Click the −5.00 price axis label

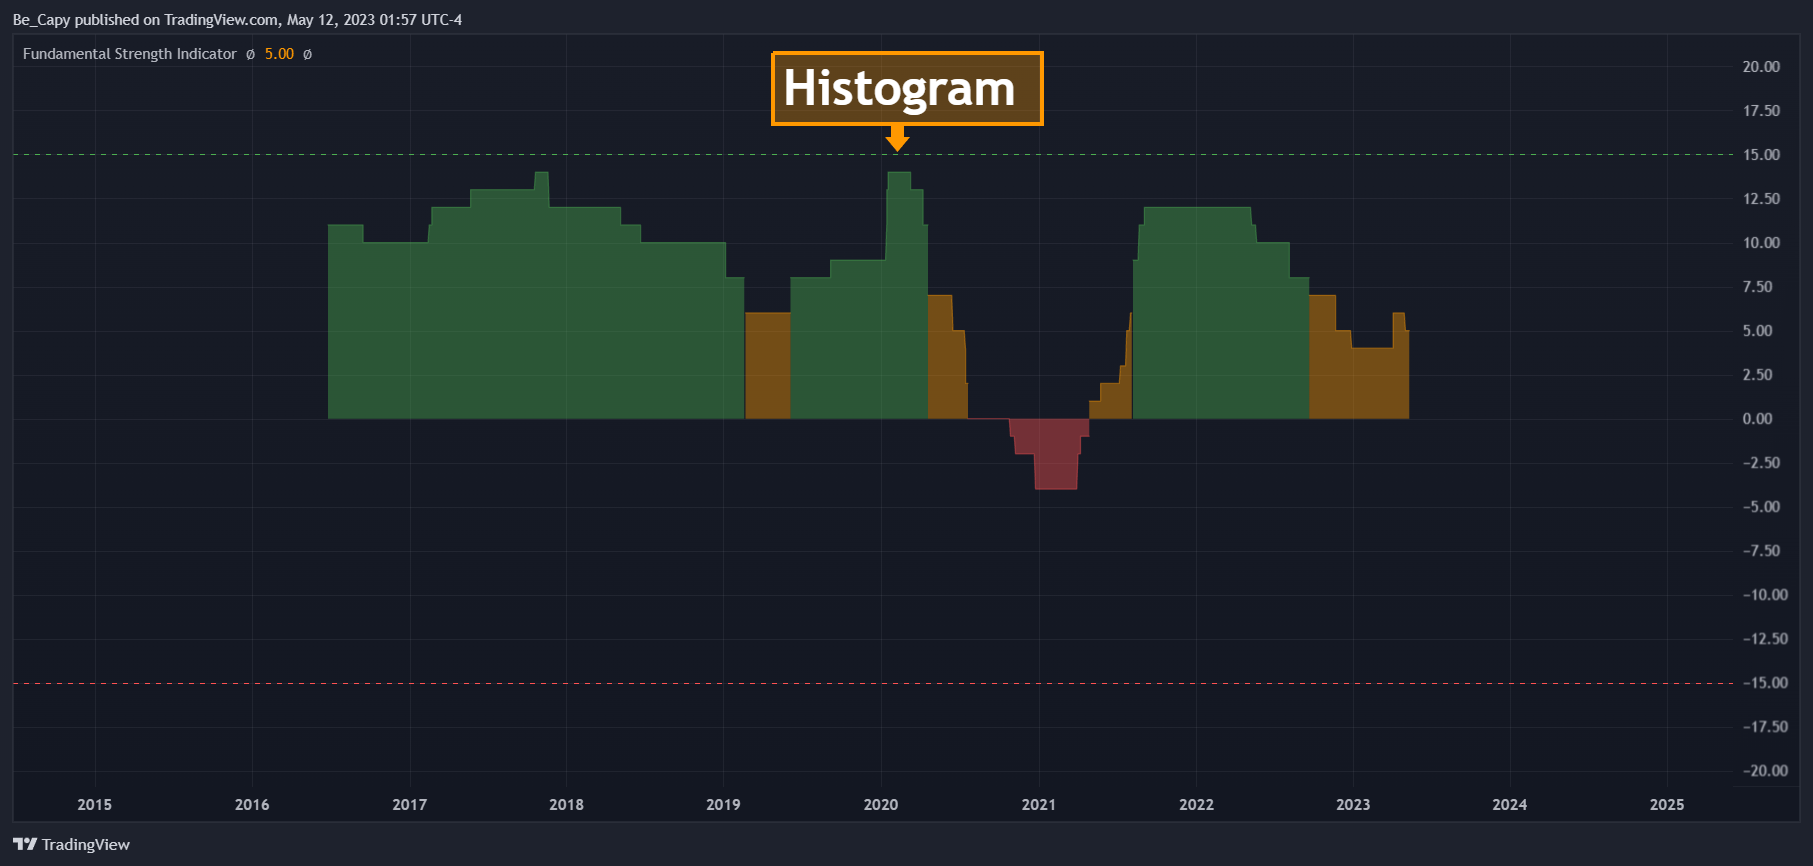click(1761, 507)
